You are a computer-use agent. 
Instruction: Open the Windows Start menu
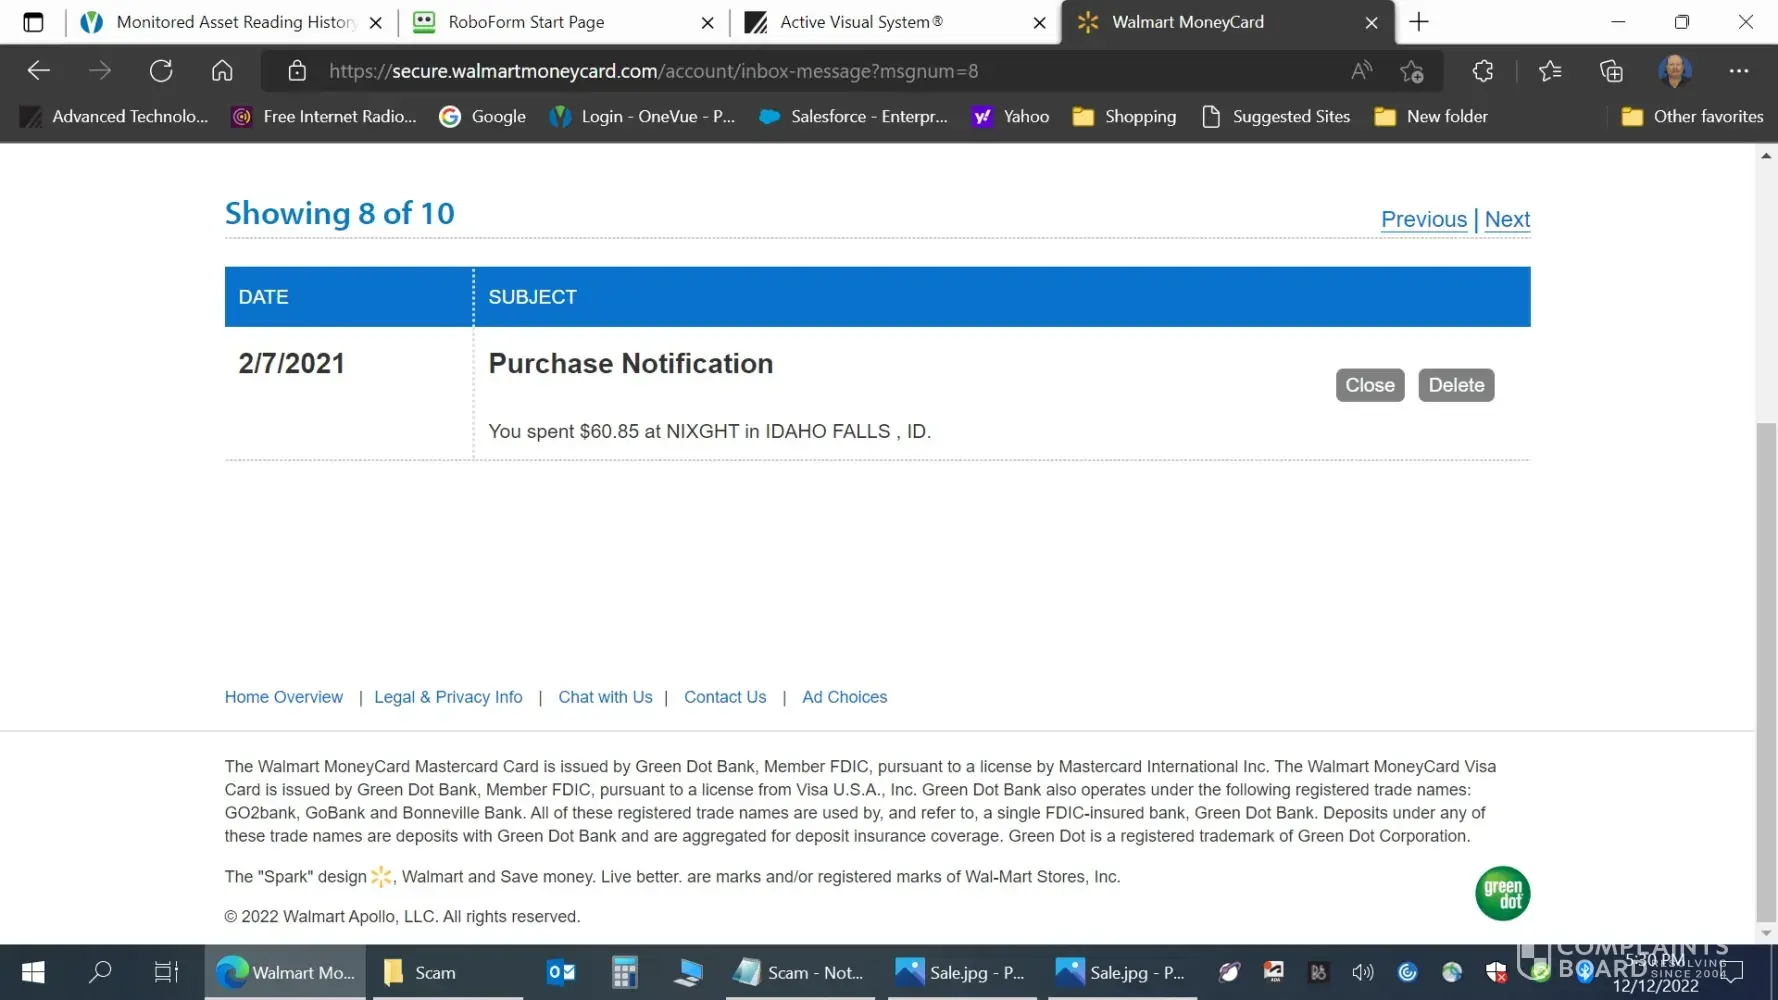tap(33, 972)
